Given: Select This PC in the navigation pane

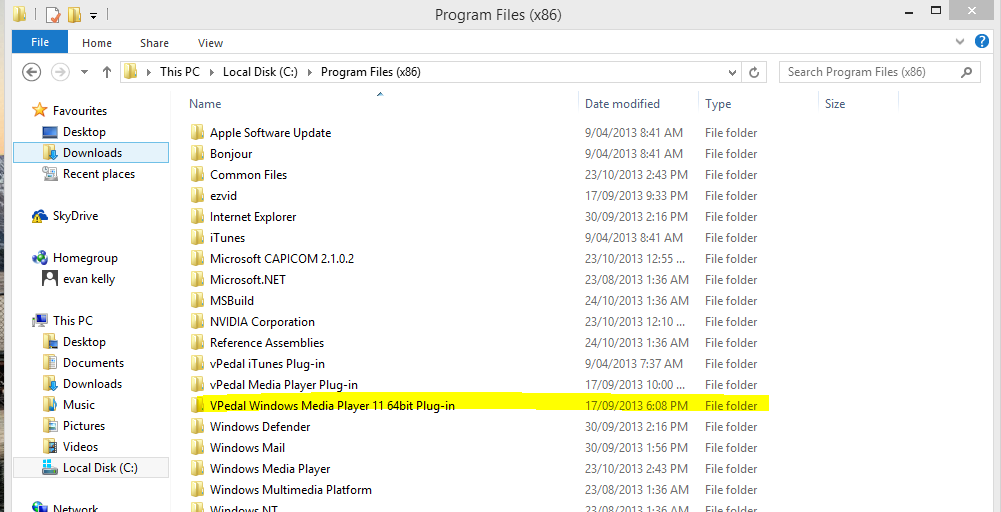Looking at the screenshot, I should coord(73,321).
